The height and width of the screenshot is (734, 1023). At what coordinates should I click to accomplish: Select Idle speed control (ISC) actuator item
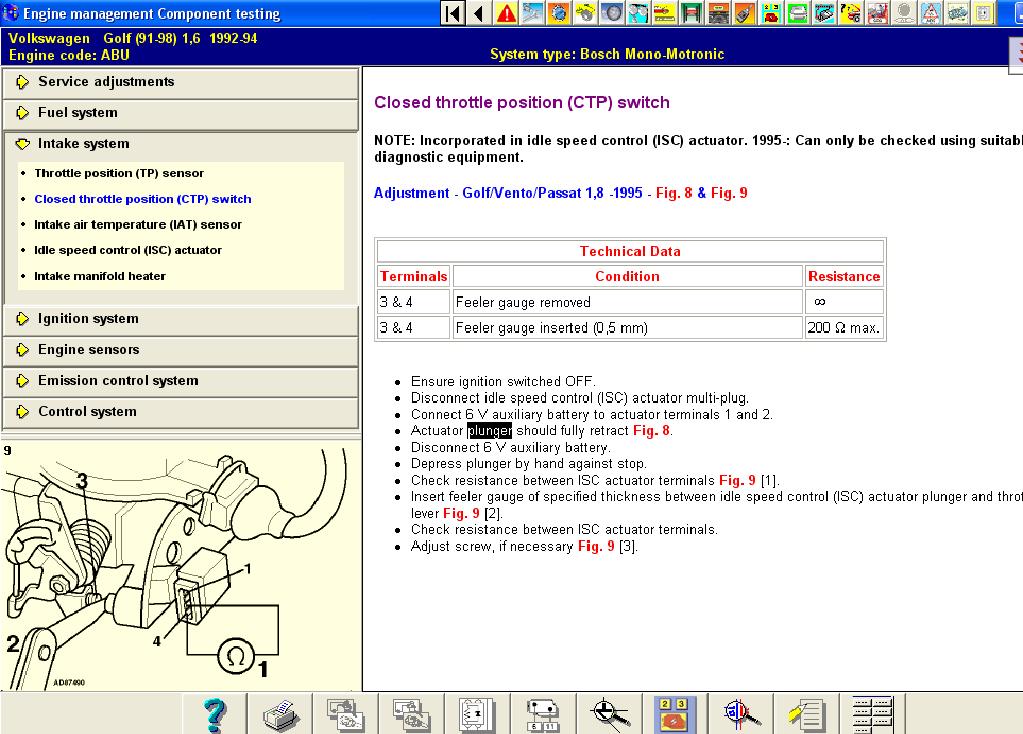point(128,250)
